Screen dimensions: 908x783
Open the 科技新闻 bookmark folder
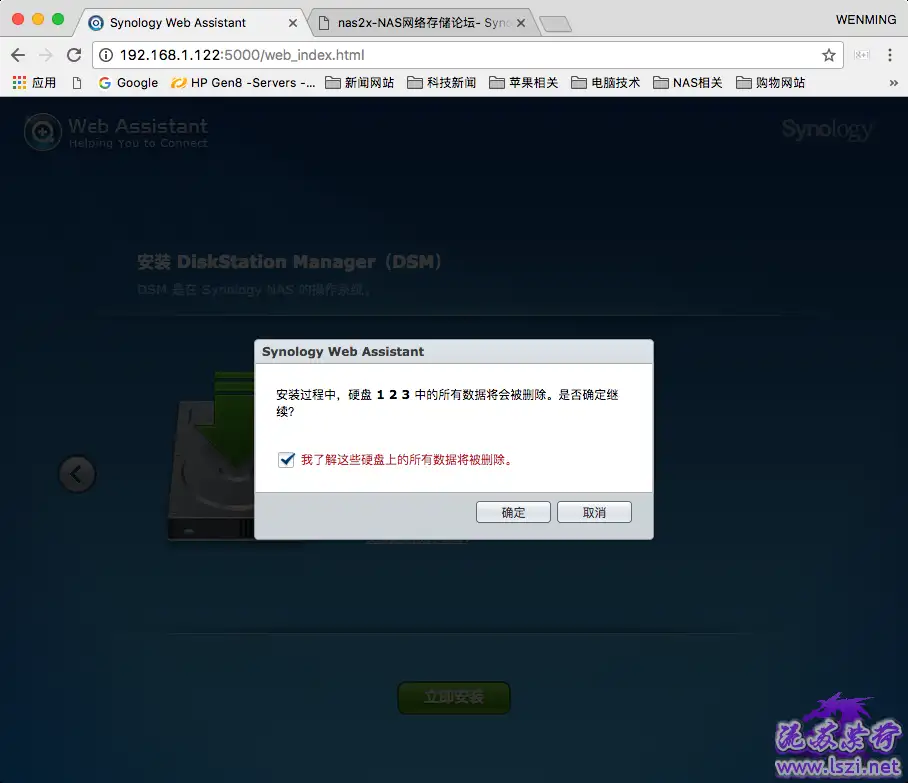point(442,83)
